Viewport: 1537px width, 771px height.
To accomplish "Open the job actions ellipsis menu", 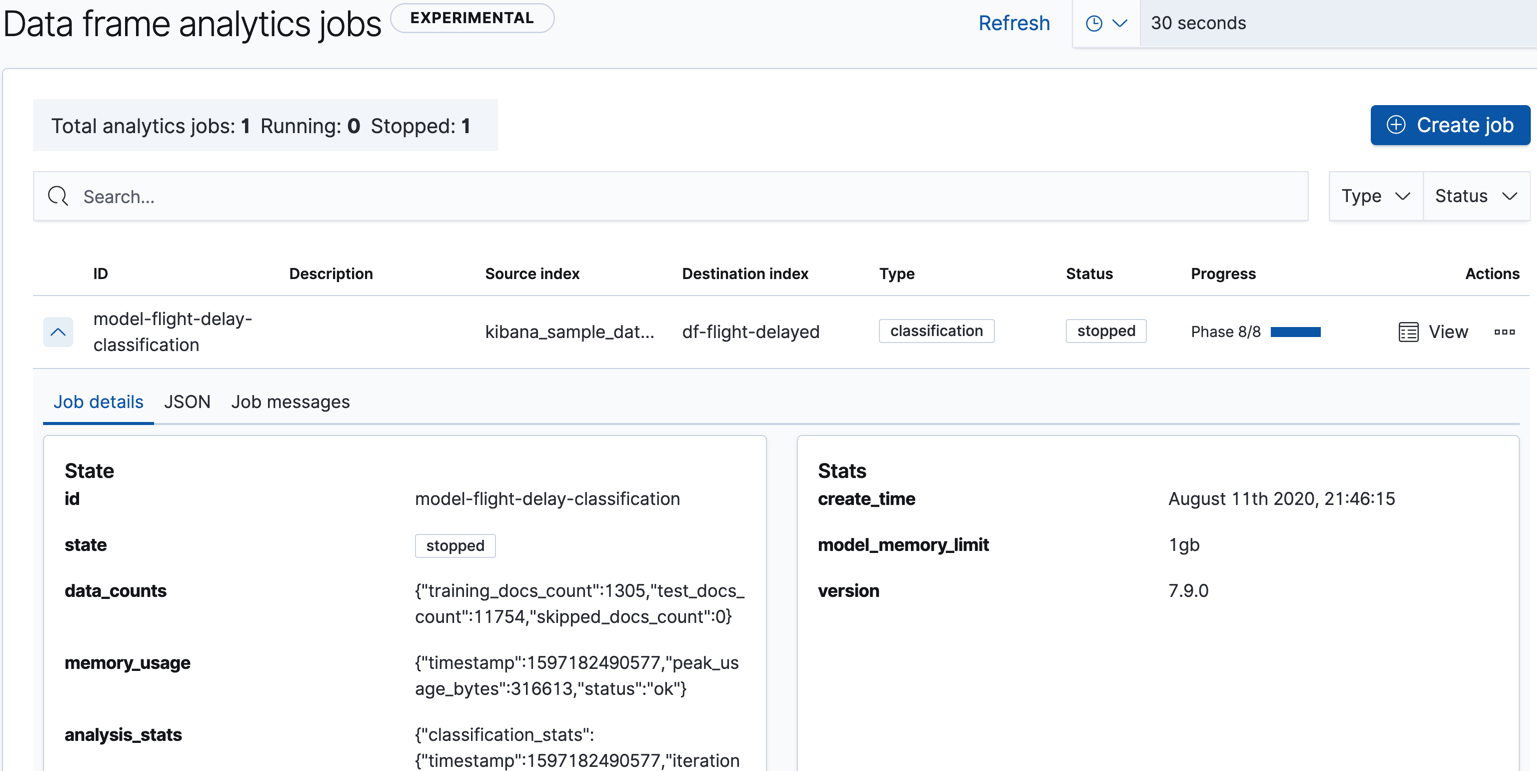I will tap(1504, 331).
